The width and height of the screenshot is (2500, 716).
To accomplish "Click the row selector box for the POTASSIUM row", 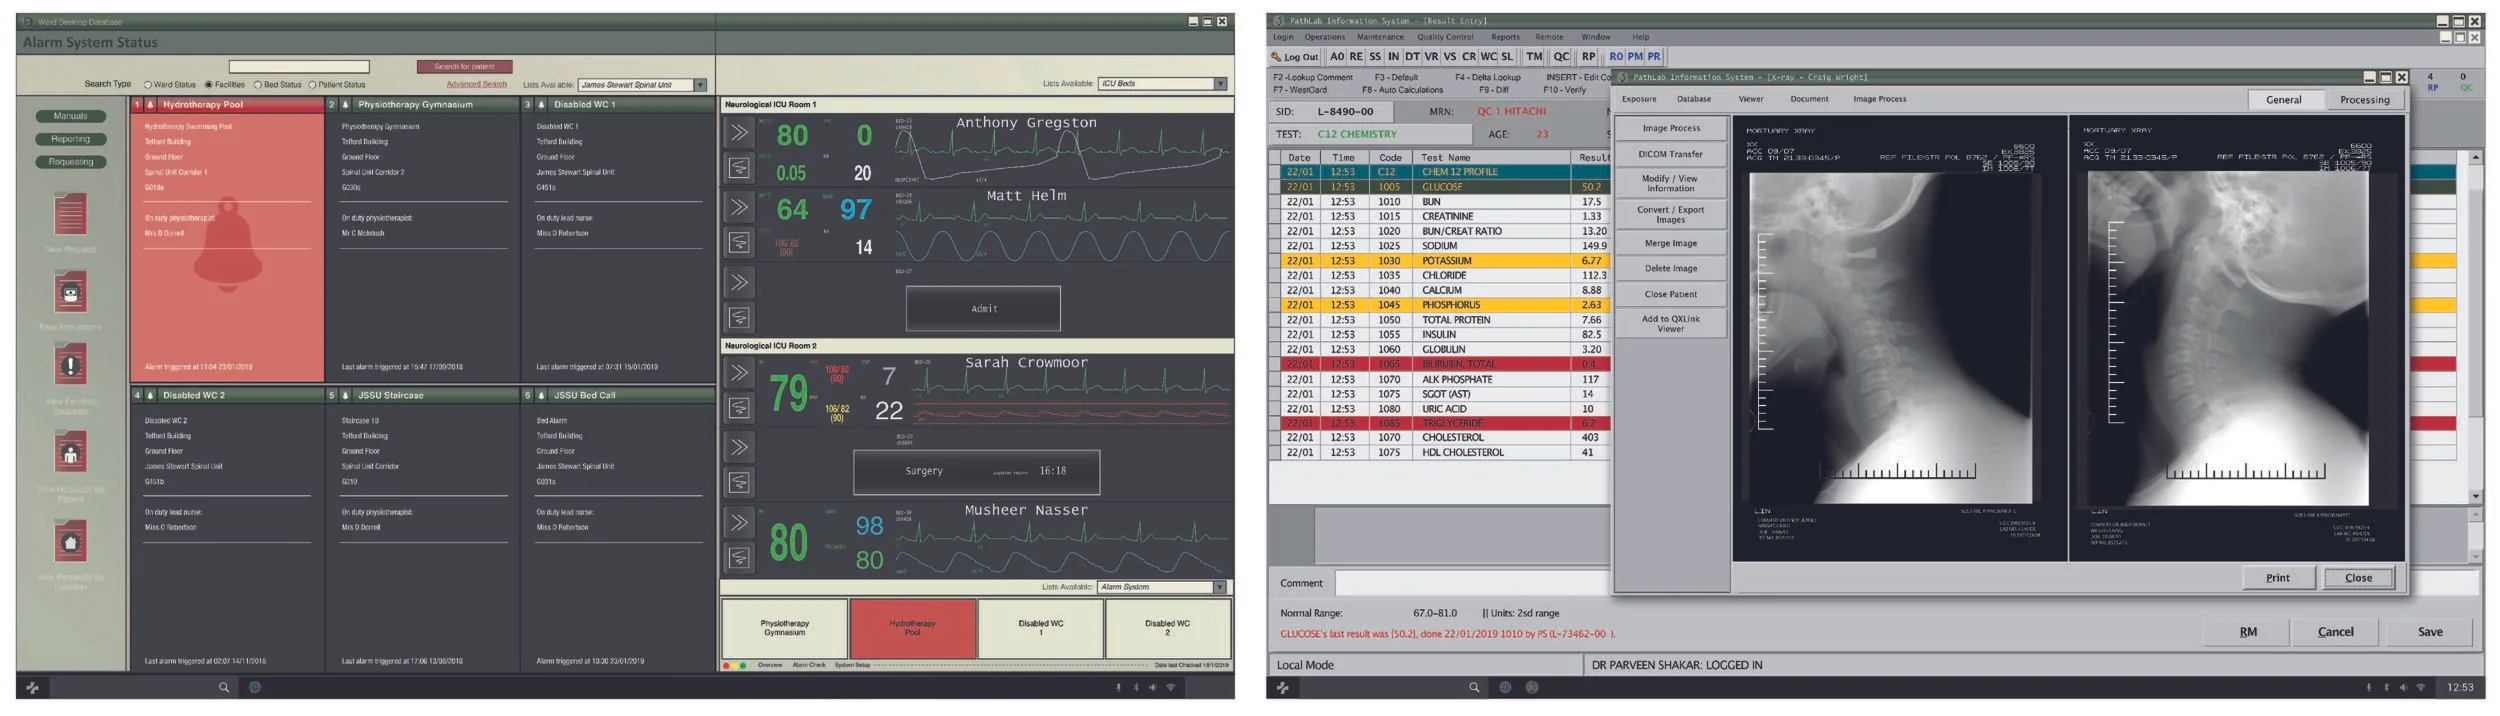I will (x=1275, y=261).
